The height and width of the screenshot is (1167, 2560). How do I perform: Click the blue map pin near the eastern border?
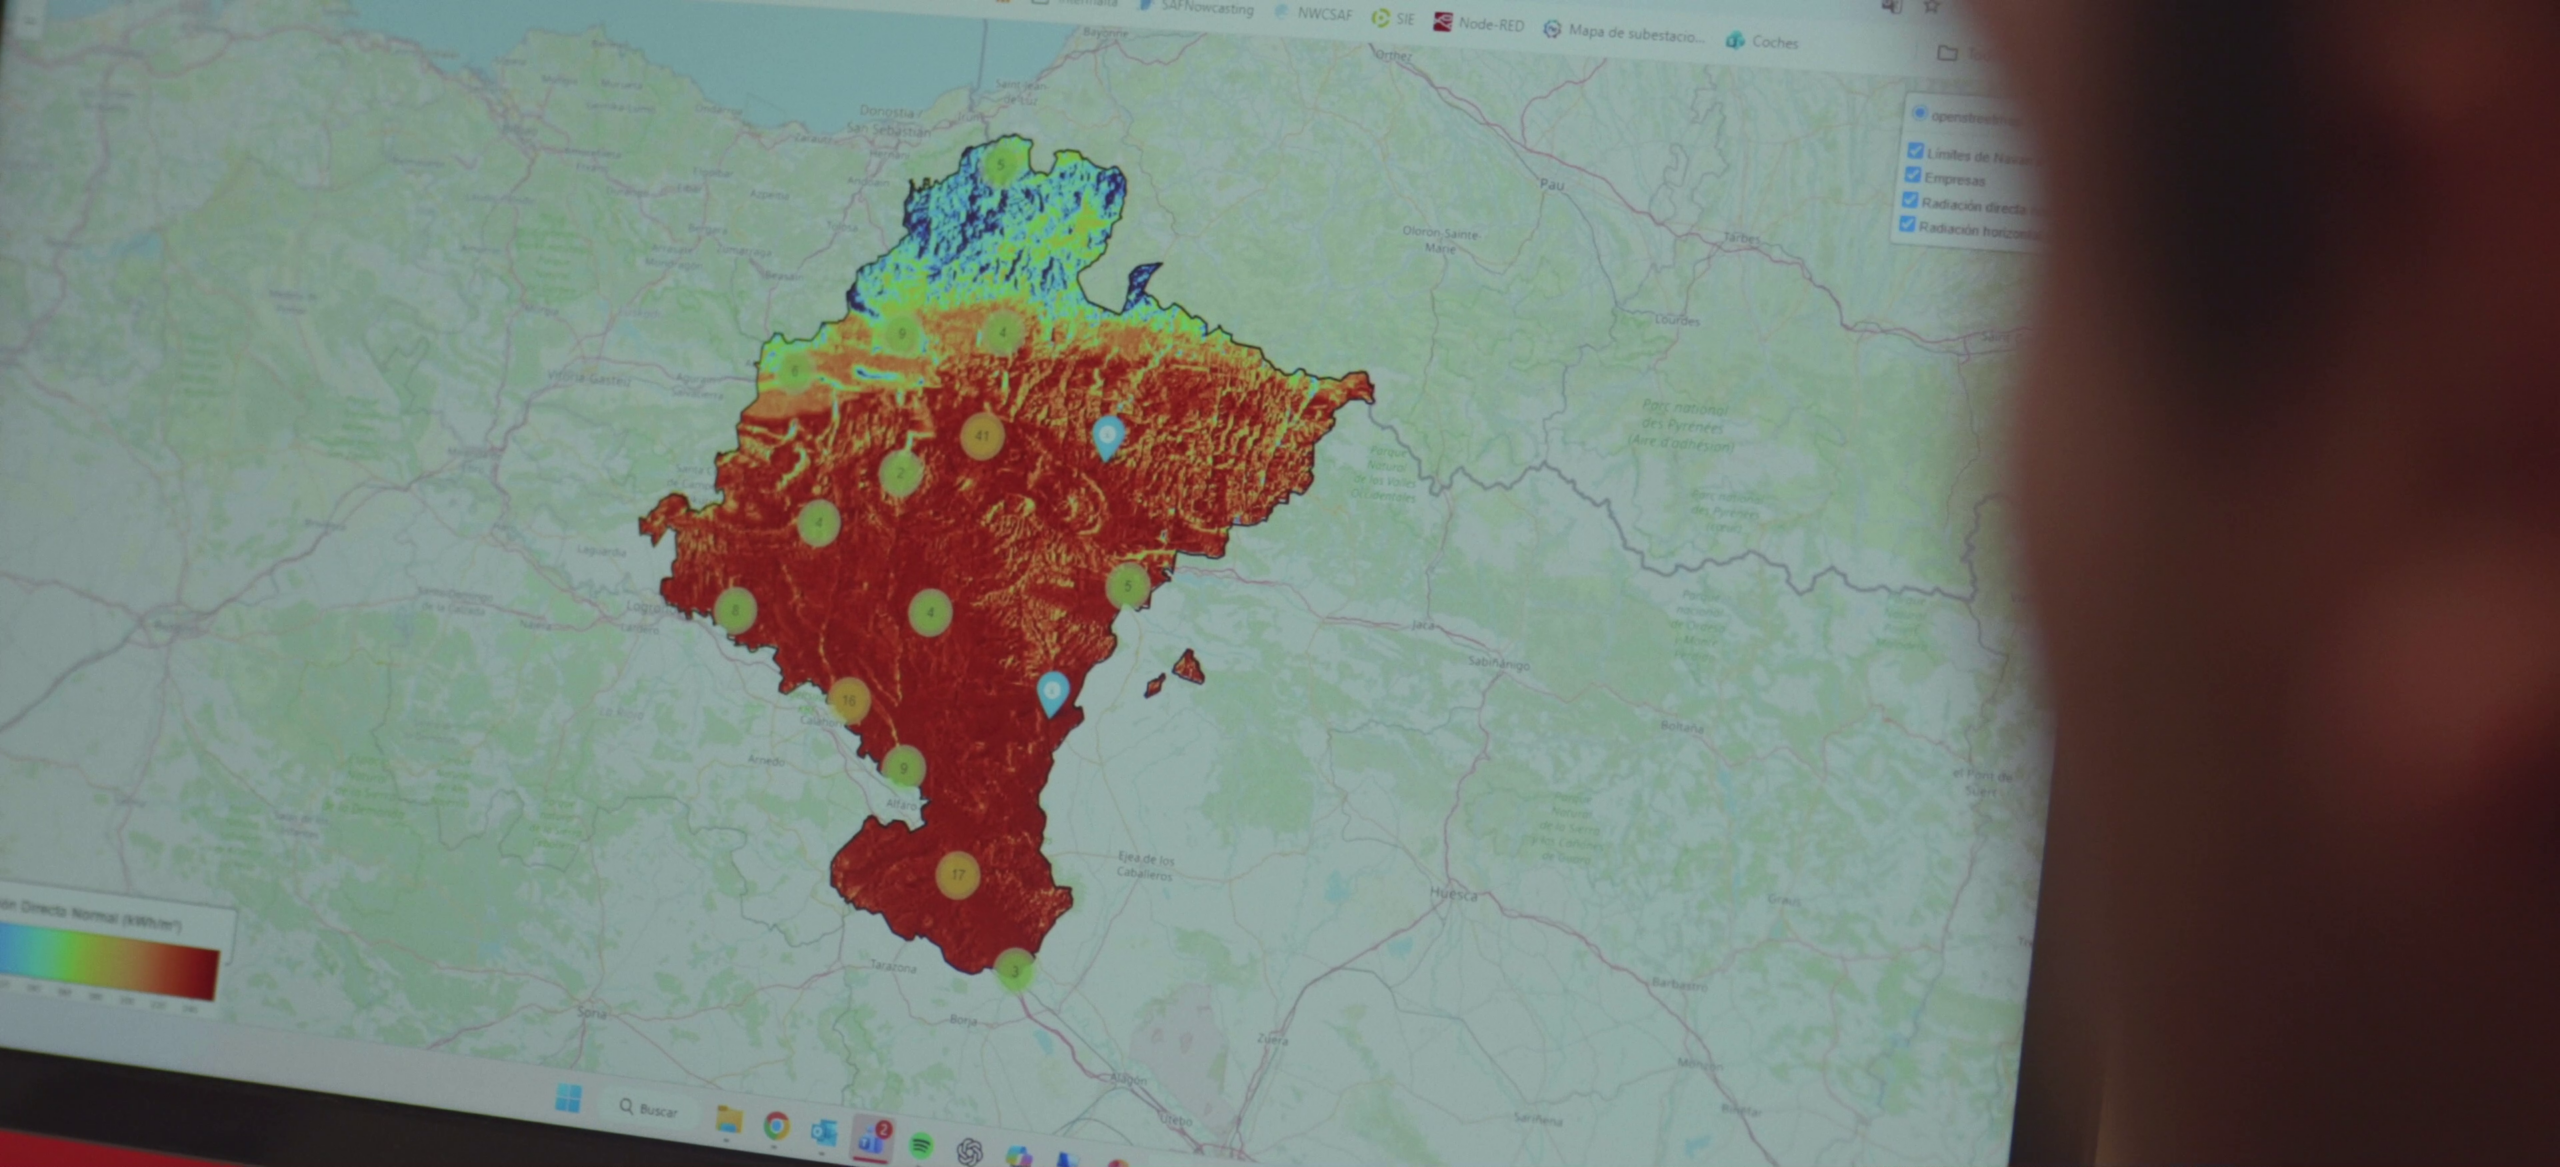[x=1052, y=690]
